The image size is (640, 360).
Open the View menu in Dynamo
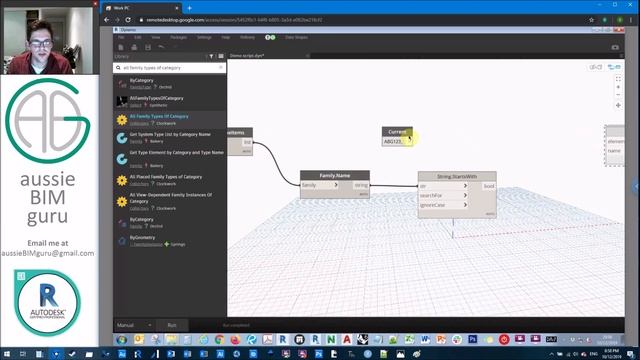[156, 37]
